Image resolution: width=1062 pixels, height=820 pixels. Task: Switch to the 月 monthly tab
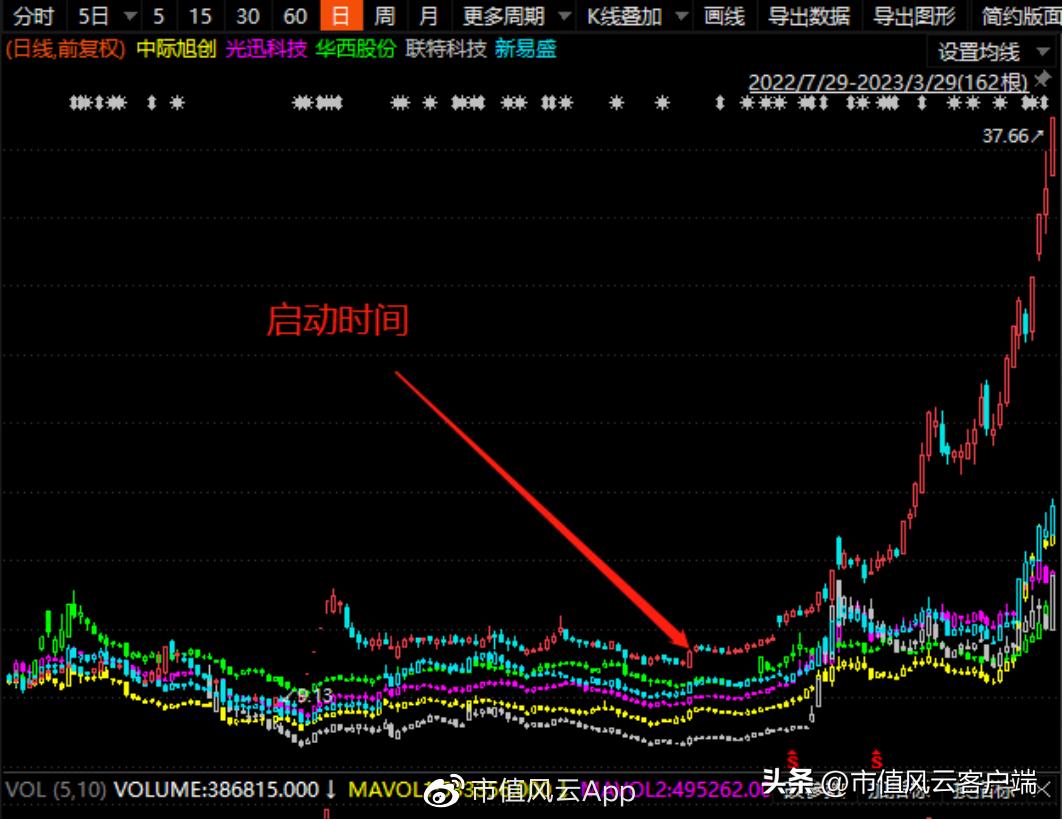pos(429,16)
